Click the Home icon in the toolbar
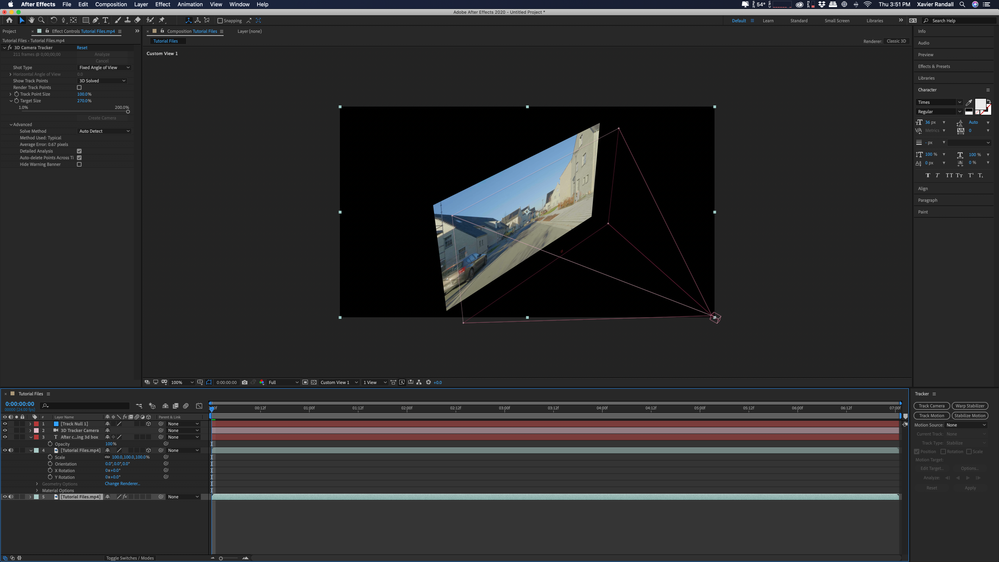The height and width of the screenshot is (562, 999). (x=9, y=20)
